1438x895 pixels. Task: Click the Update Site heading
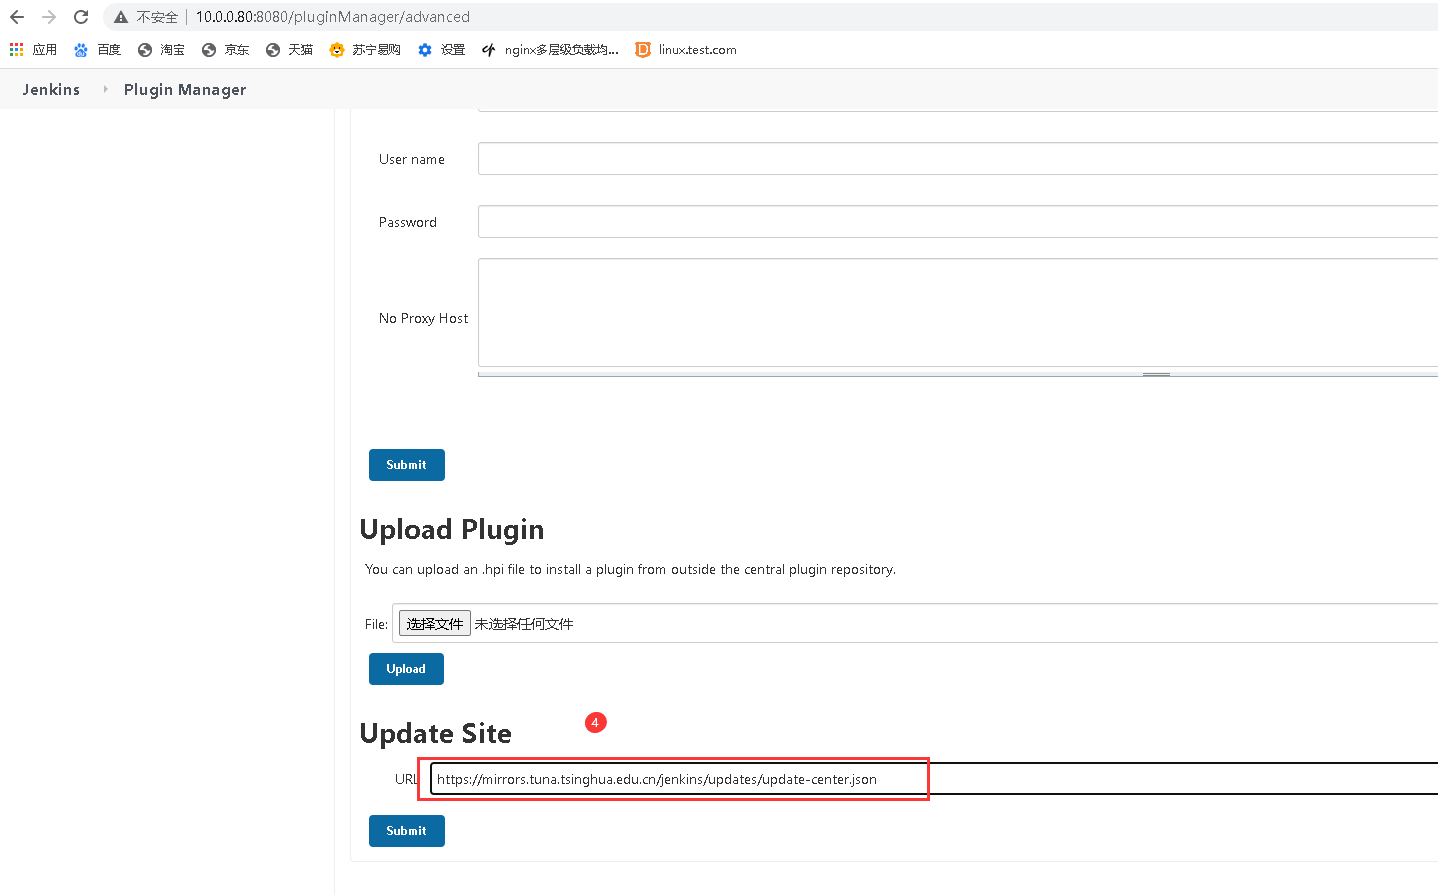436,734
